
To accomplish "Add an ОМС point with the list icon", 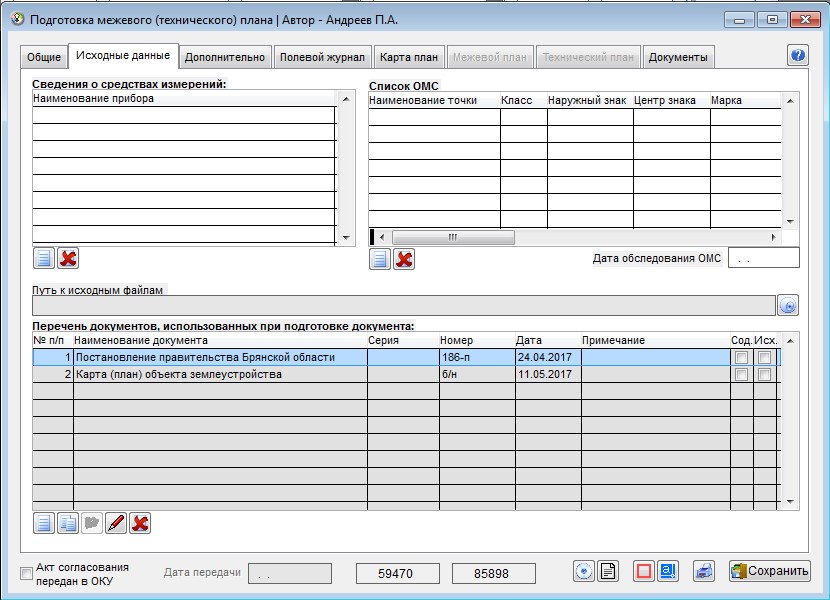I will (x=380, y=259).
